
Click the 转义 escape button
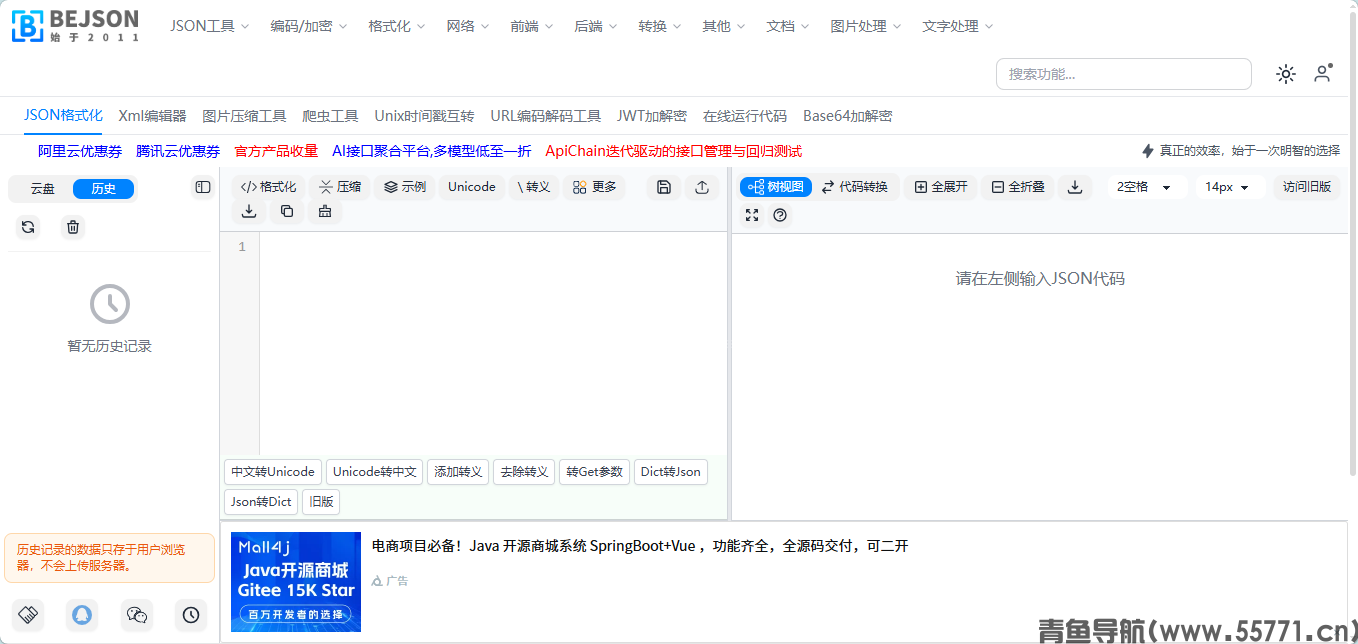534,187
